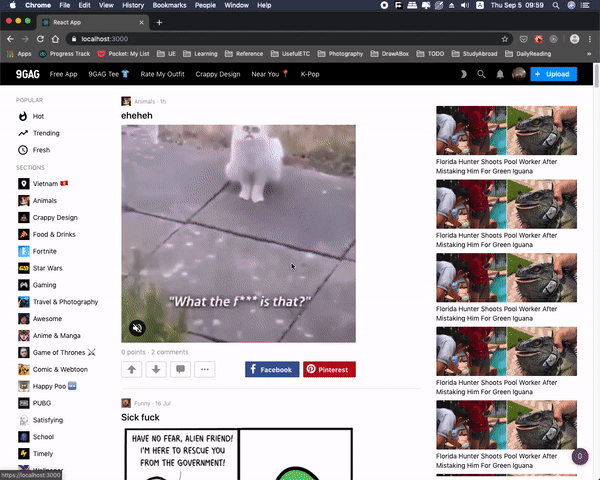
Task: Open Happy Poo section
Action: 47,386
